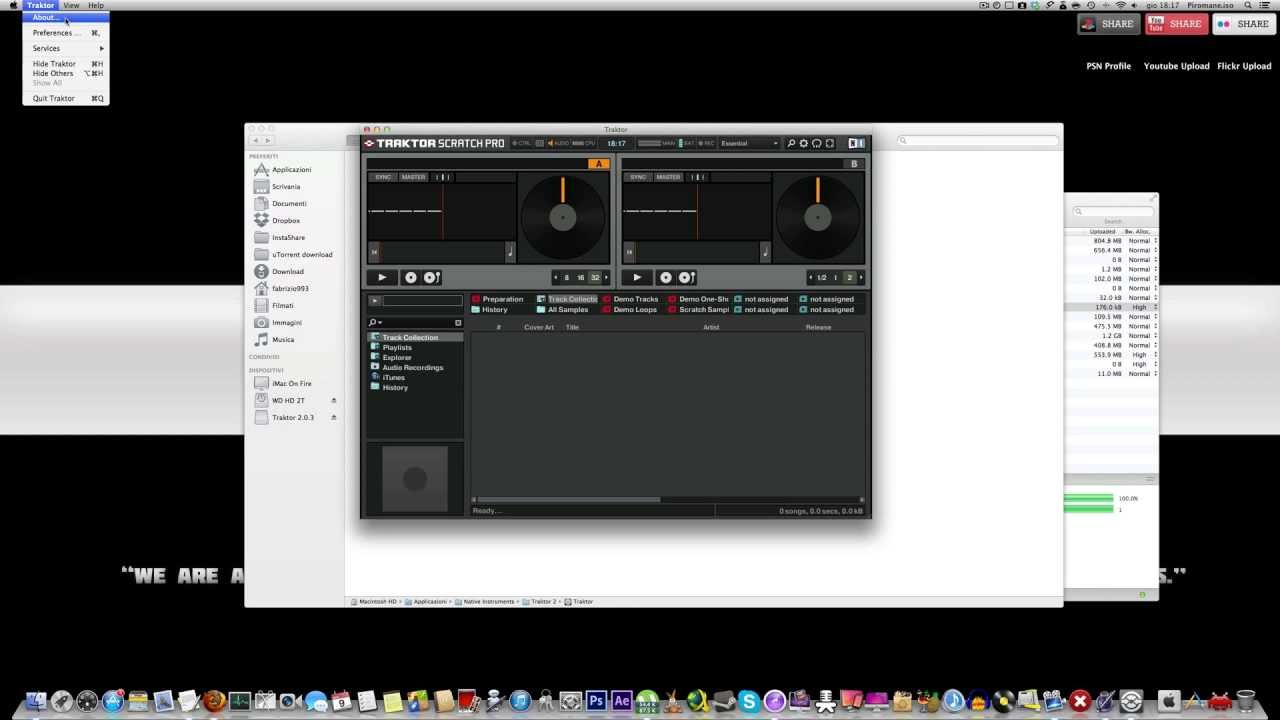Eject the WD HD 2T drive

click(x=333, y=401)
